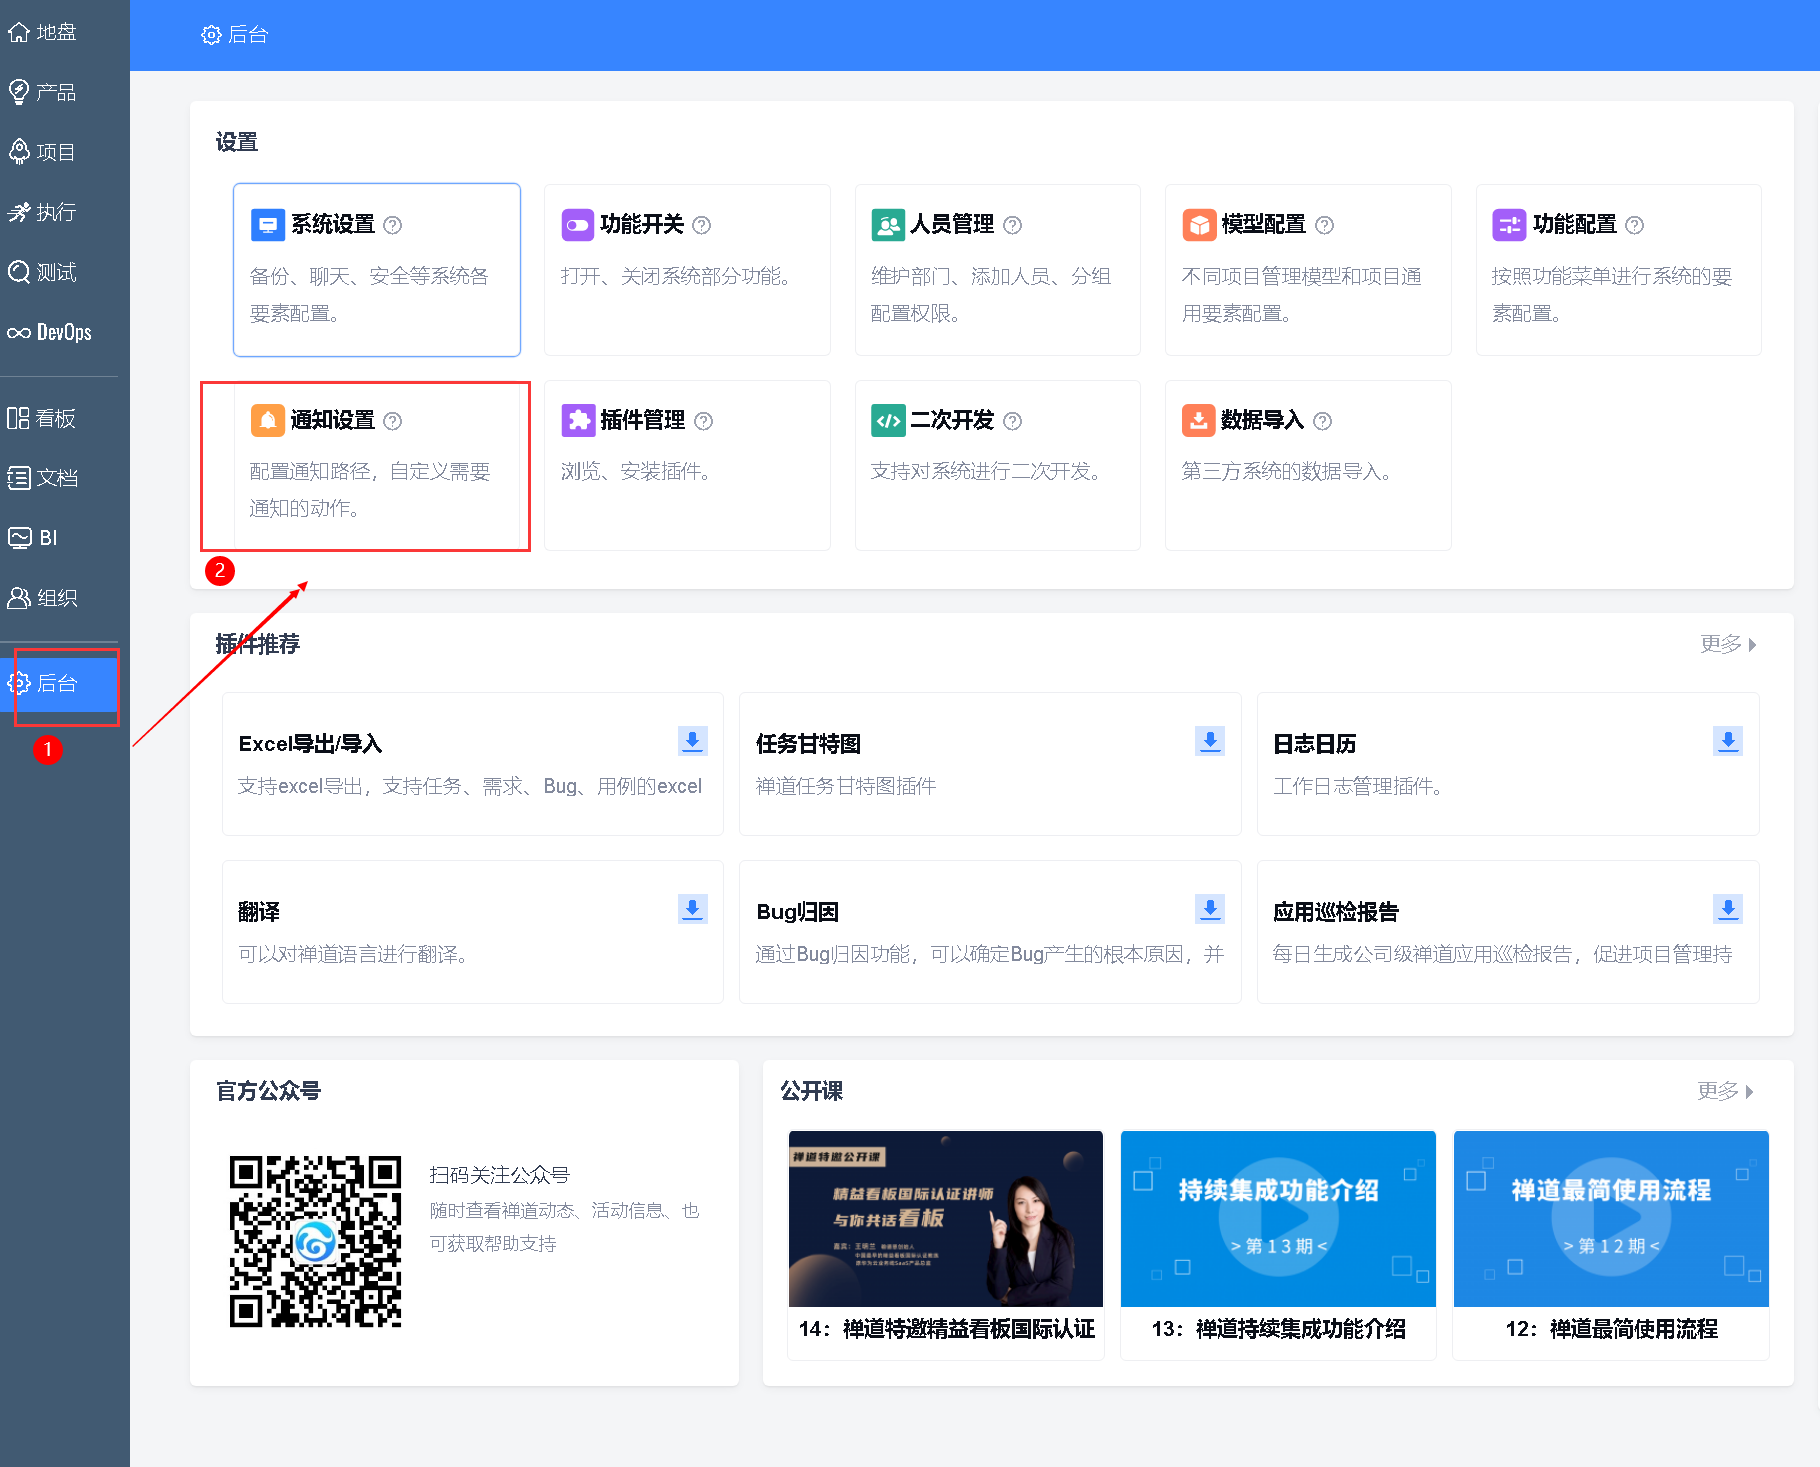Play the 禅道最简使用流程 video thumbnail

coord(1611,1219)
